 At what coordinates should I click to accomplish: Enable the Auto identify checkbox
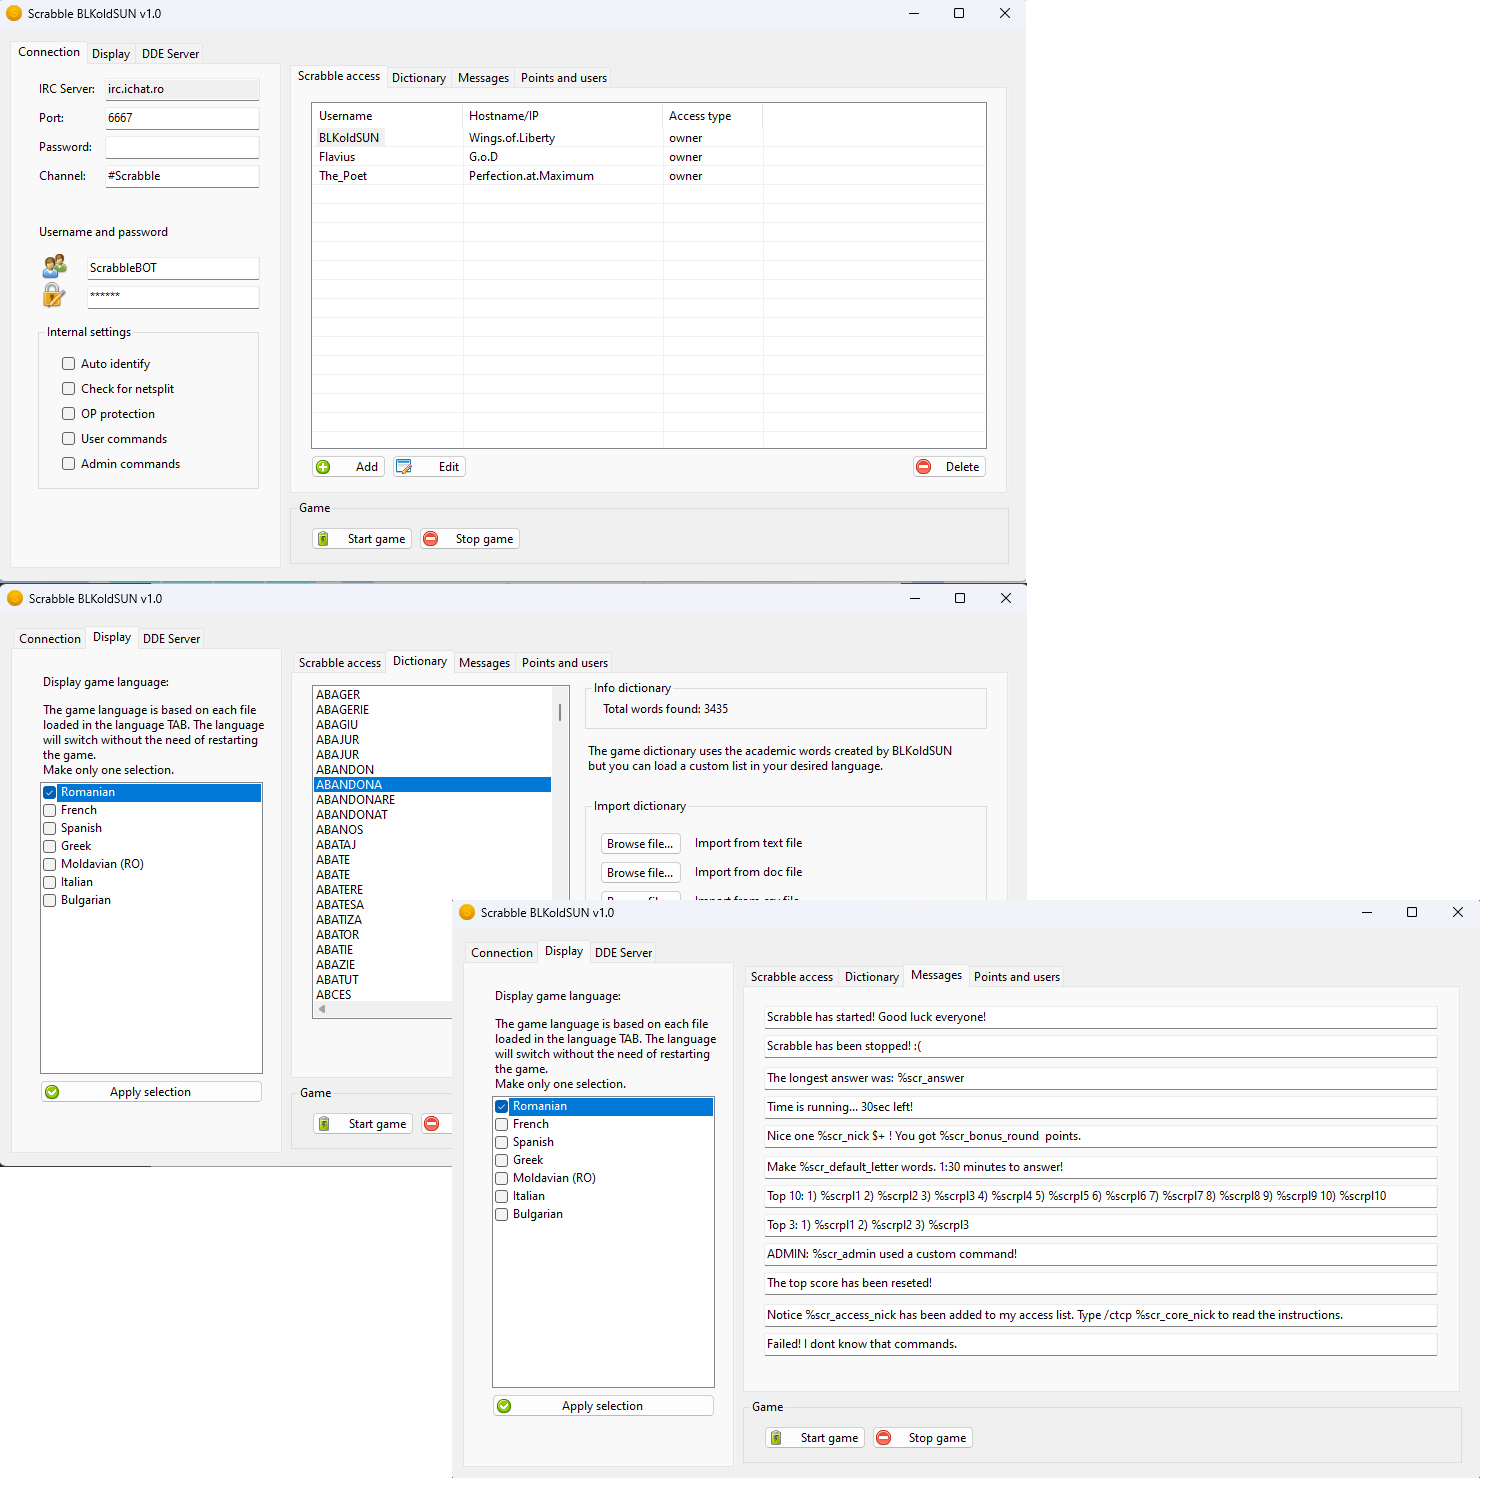pos(68,364)
